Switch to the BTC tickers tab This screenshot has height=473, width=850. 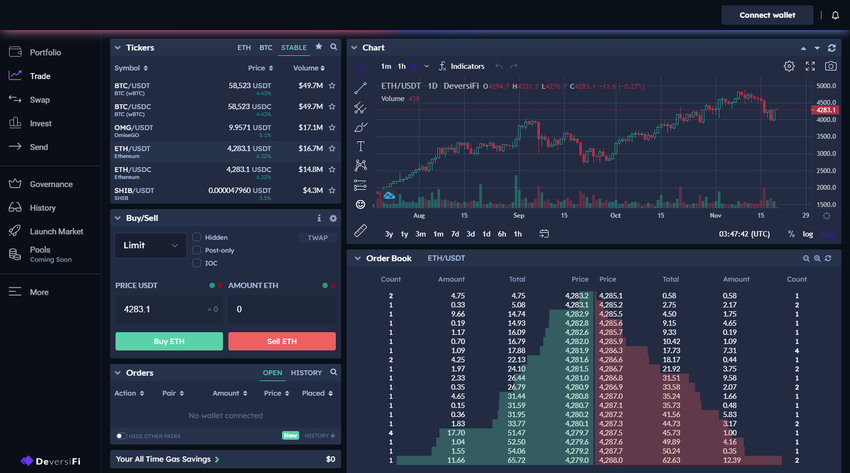[266, 48]
